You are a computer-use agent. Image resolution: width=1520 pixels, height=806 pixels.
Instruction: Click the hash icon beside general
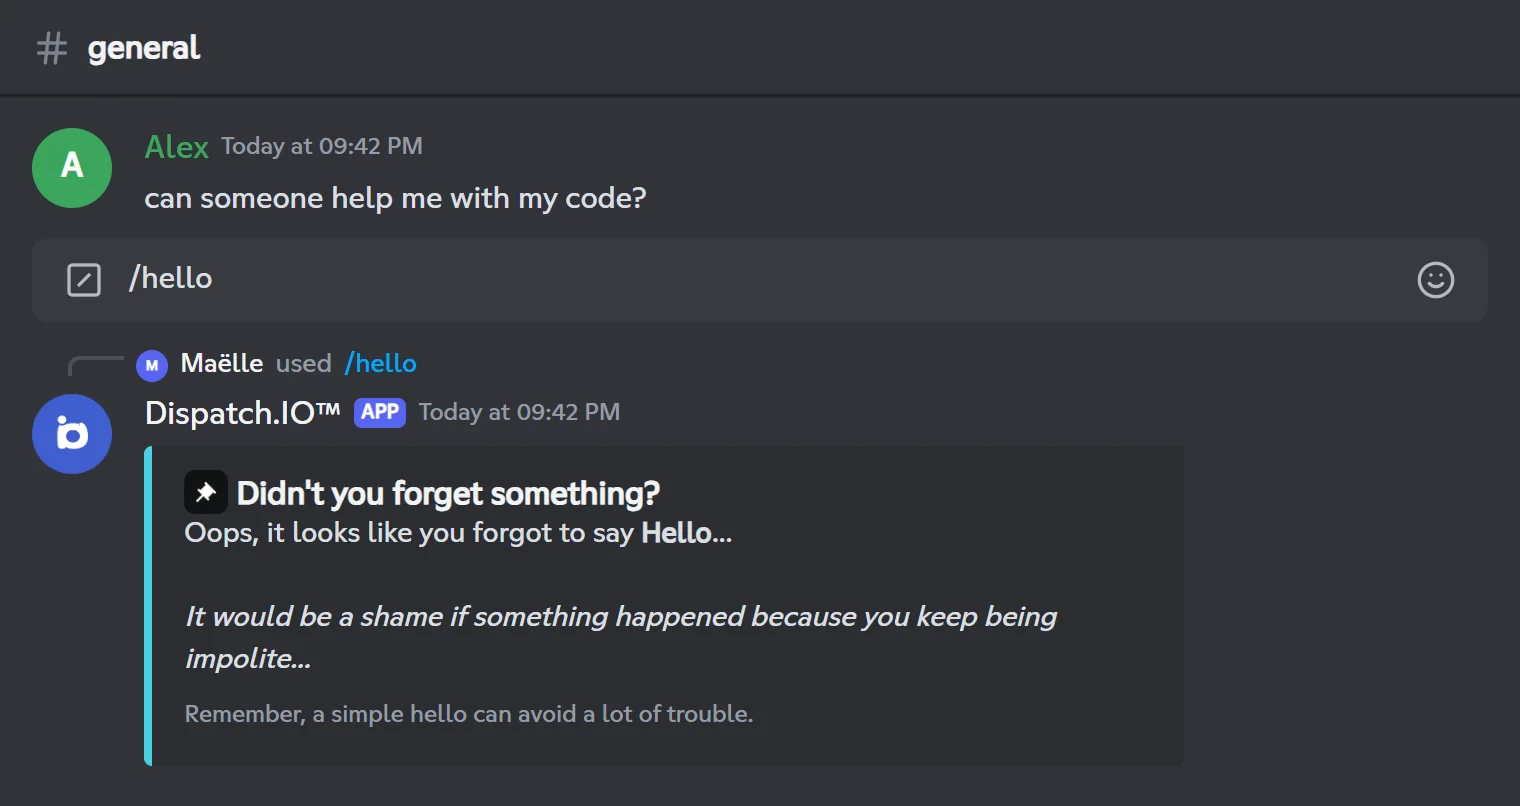52,48
